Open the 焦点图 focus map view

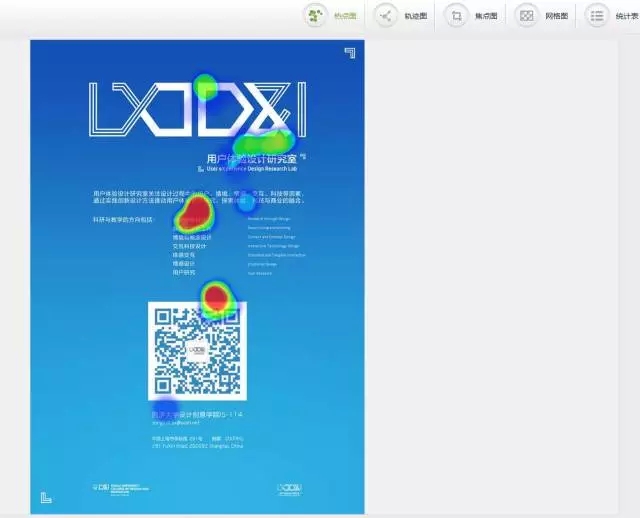pos(471,16)
